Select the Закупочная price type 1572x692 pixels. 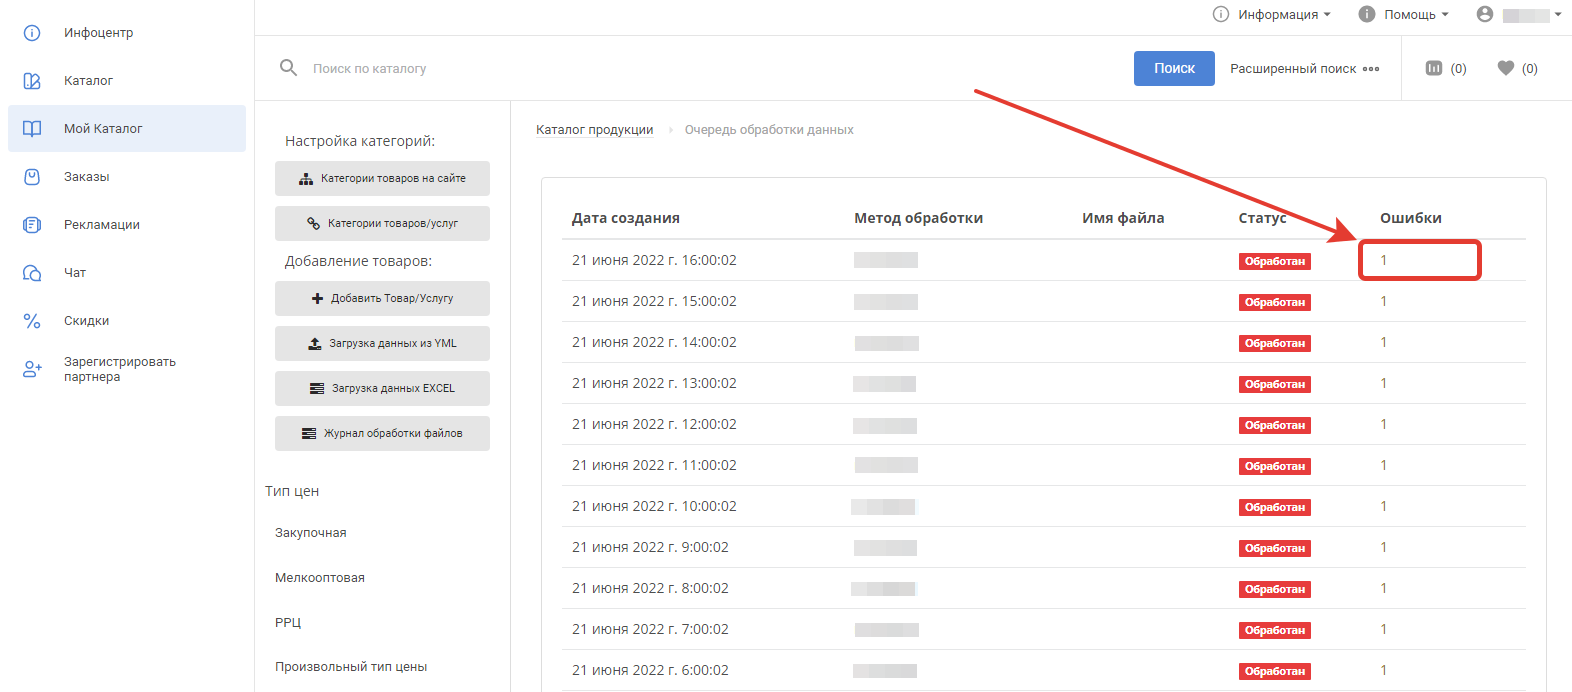[311, 533]
